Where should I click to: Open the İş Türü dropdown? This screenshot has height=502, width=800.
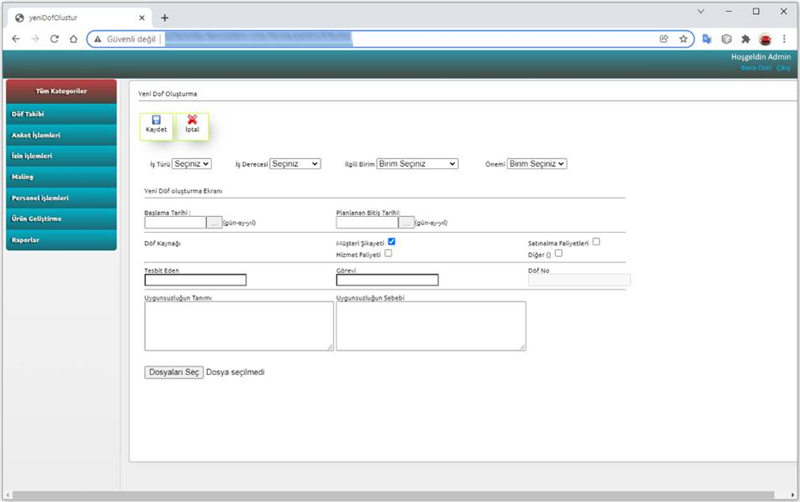coord(192,164)
